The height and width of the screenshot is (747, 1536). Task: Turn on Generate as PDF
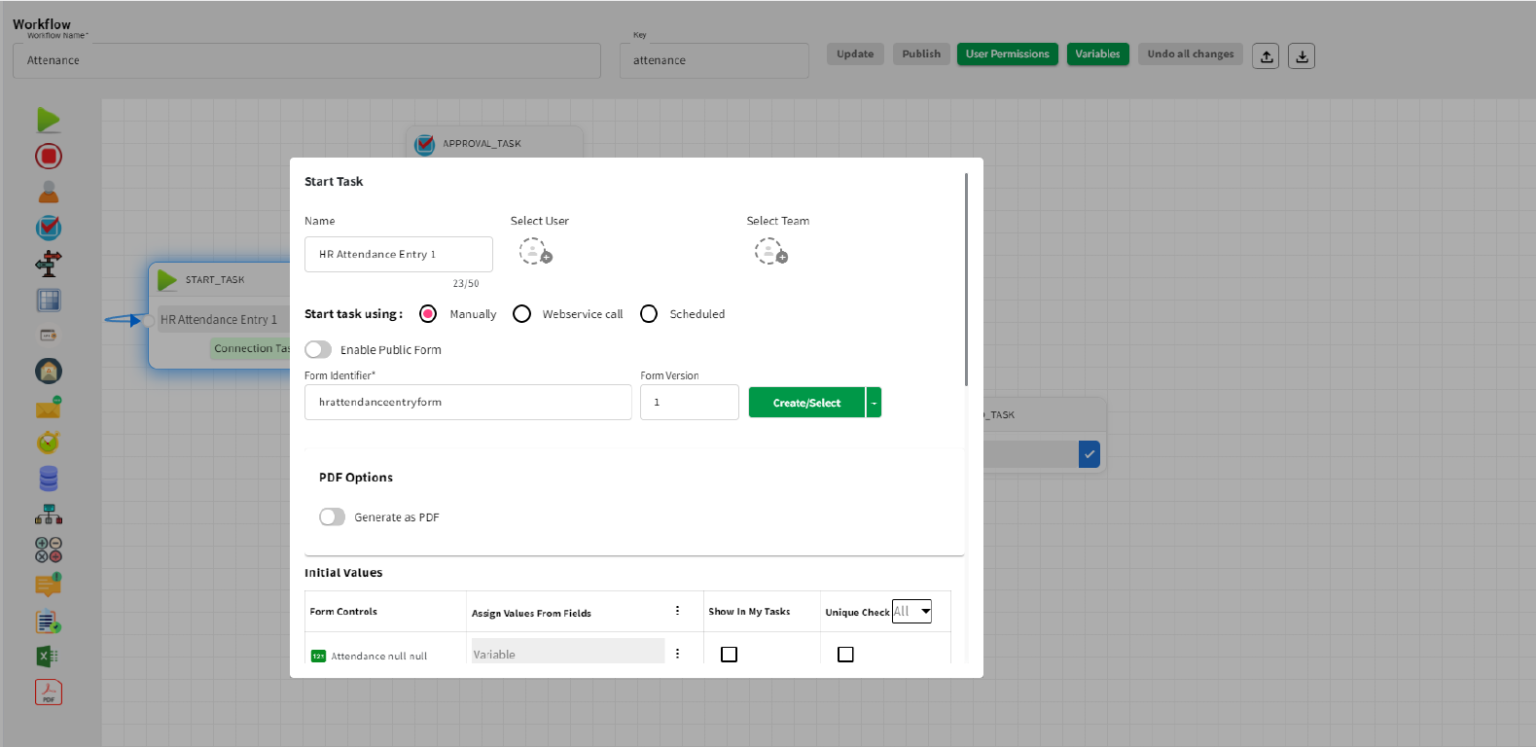331,517
